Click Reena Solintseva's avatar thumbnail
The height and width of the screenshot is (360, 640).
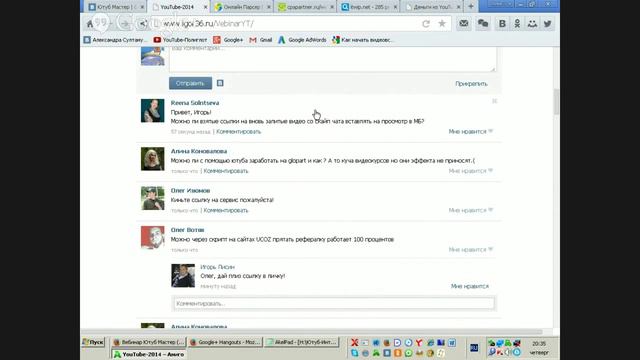[x=153, y=111]
